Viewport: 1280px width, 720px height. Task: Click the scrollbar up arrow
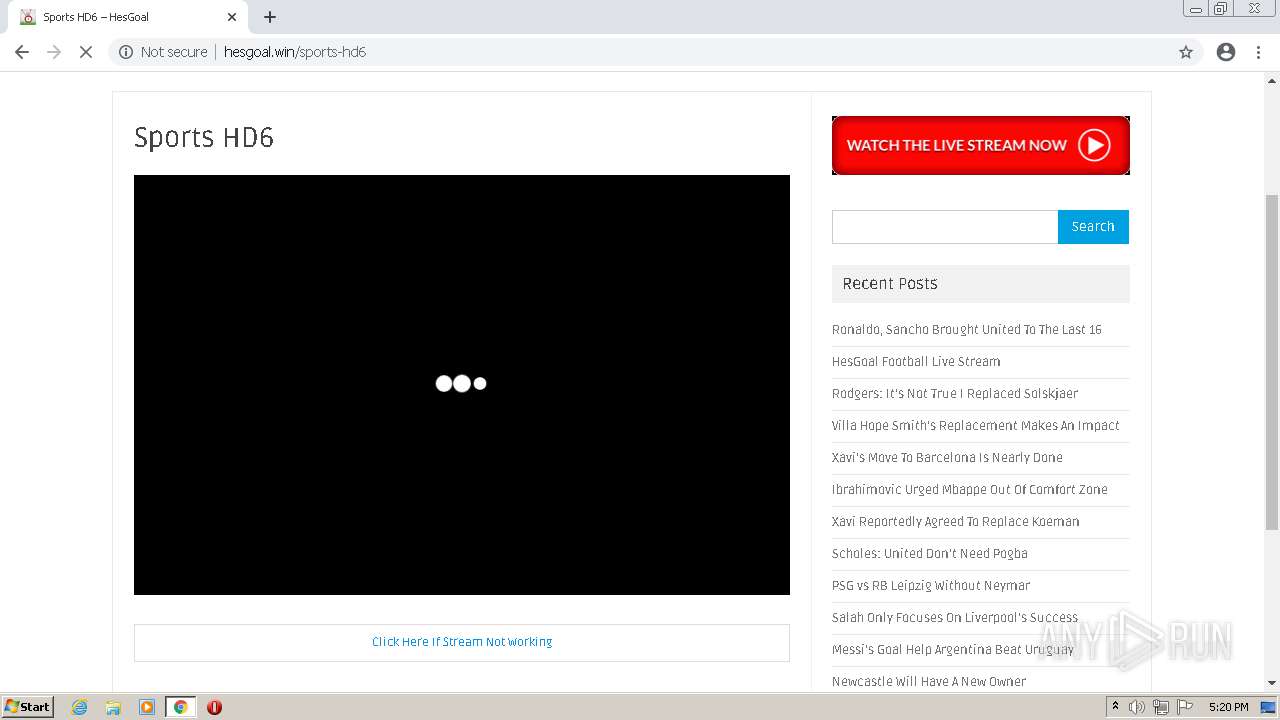coord(1272,80)
